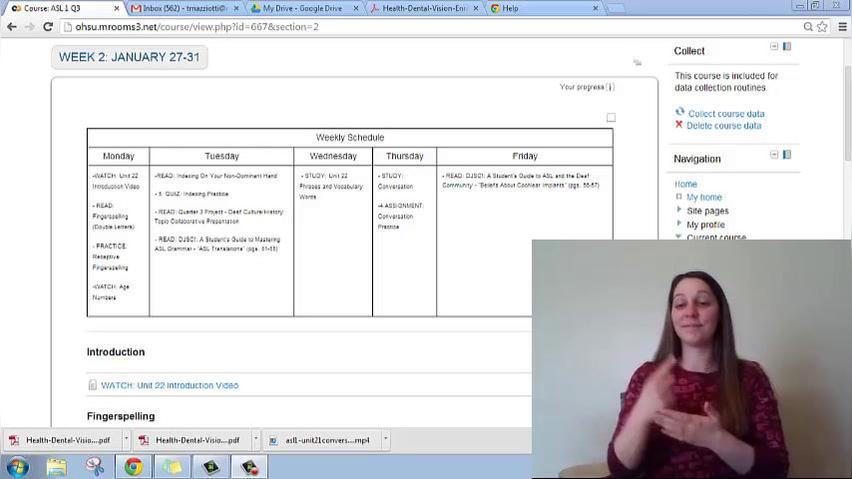Open WATCH: Unit 22 Introduction Video link

coord(170,385)
